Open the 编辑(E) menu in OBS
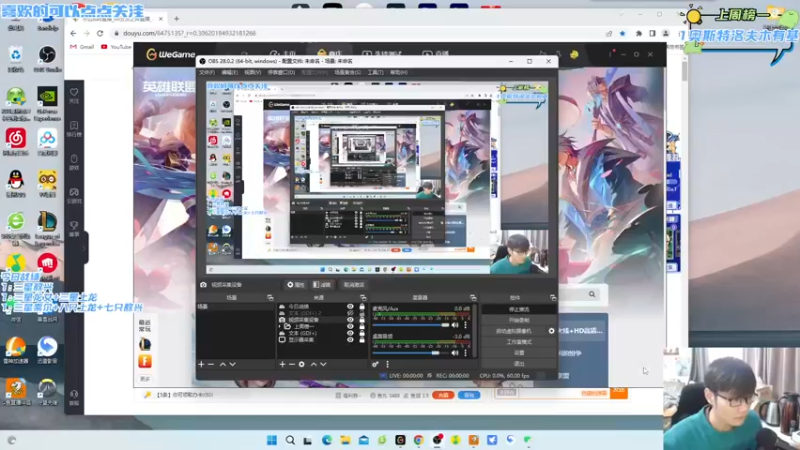800x450 pixels. click(230, 72)
